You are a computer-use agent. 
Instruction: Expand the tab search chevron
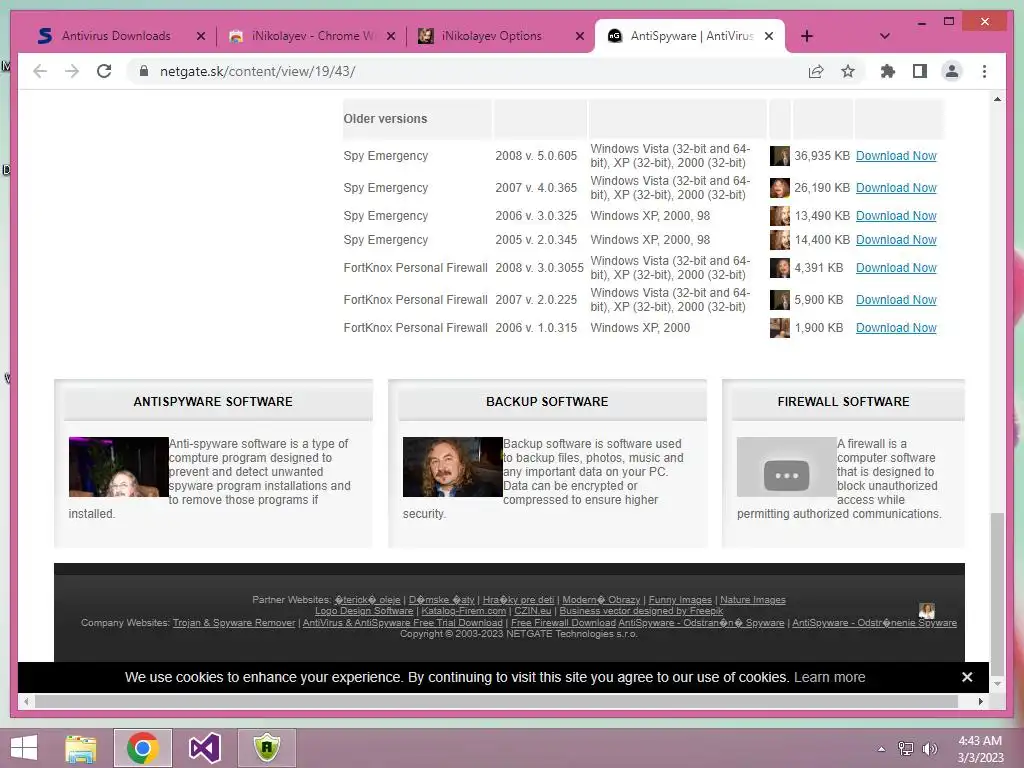pos(884,36)
